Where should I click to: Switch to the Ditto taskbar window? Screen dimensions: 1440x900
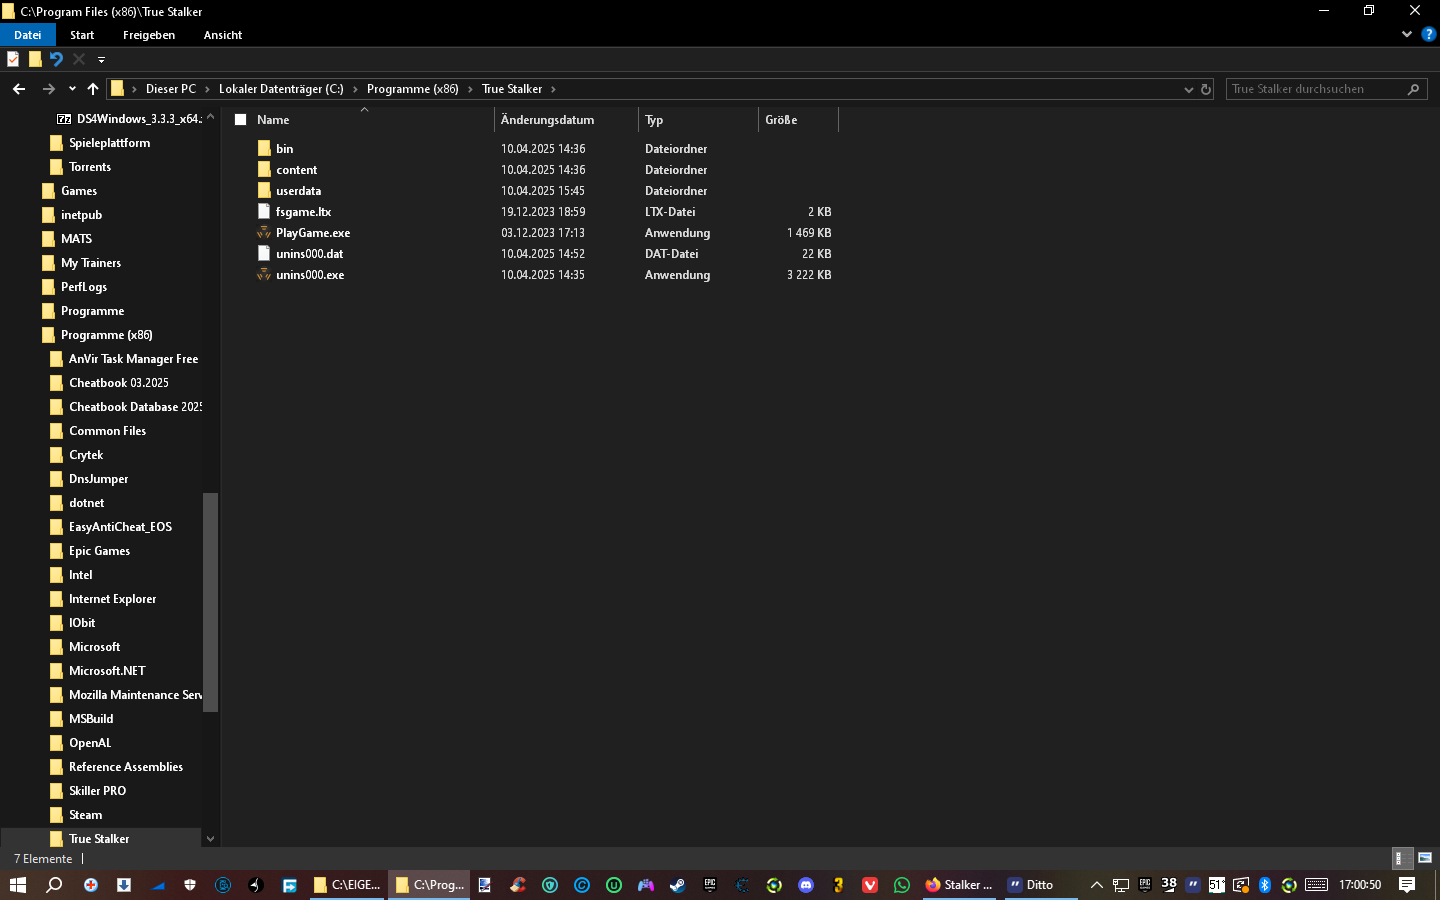(1040, 885)
